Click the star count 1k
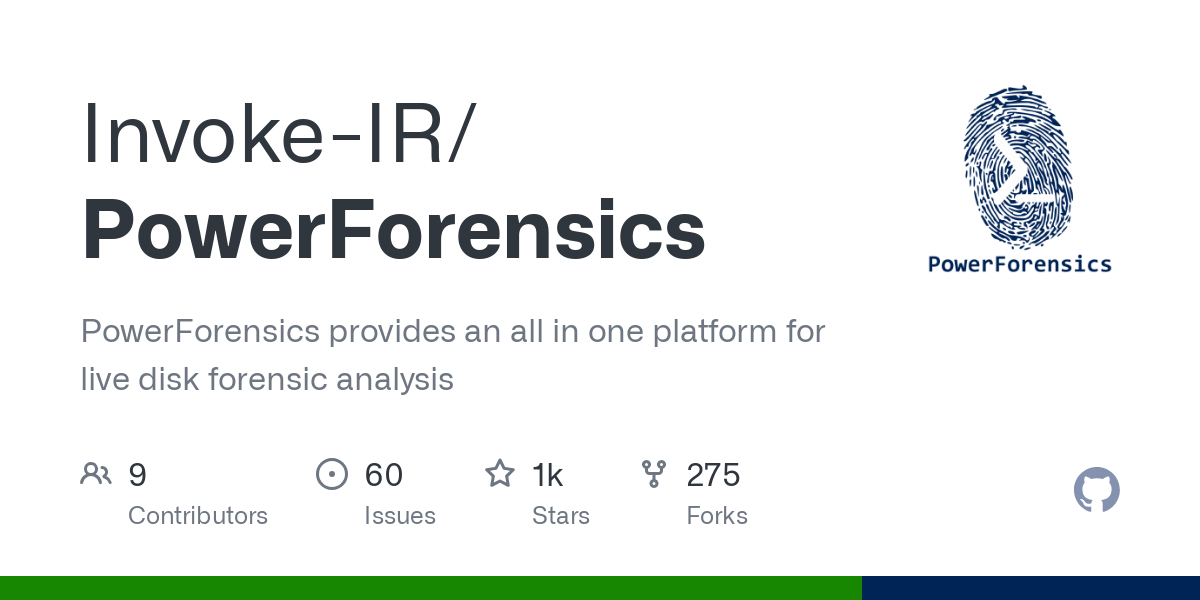 pyautogui.click(x=548, y=474)
